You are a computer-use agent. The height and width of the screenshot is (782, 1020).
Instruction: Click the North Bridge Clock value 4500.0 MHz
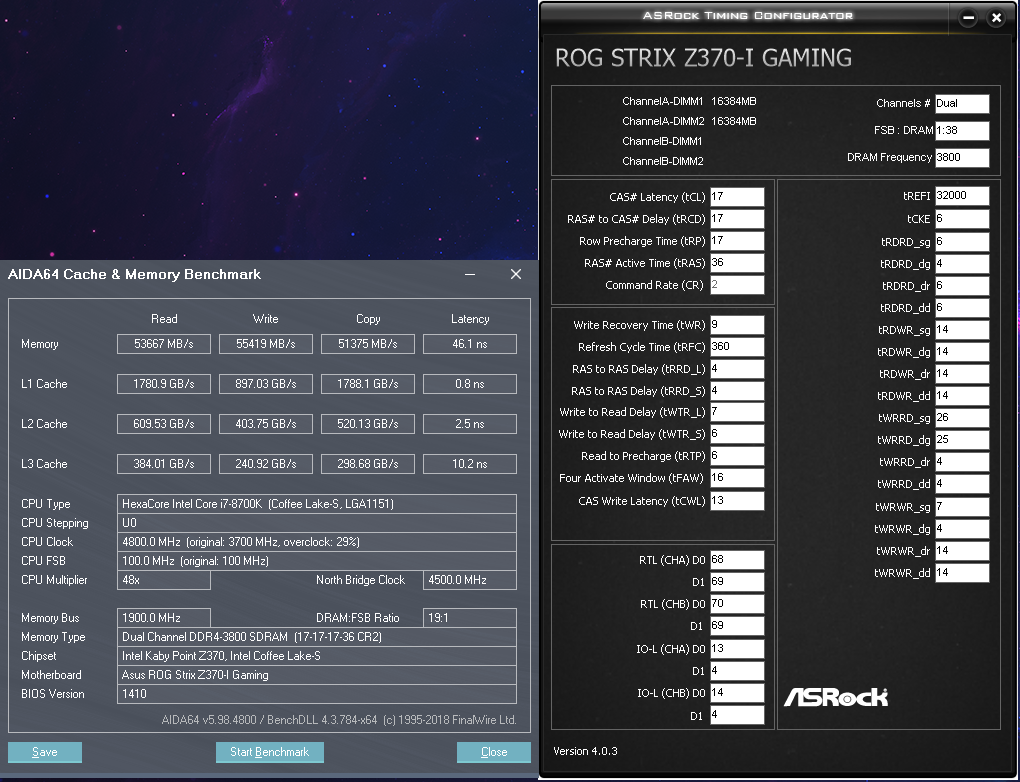tap(470, 580)
